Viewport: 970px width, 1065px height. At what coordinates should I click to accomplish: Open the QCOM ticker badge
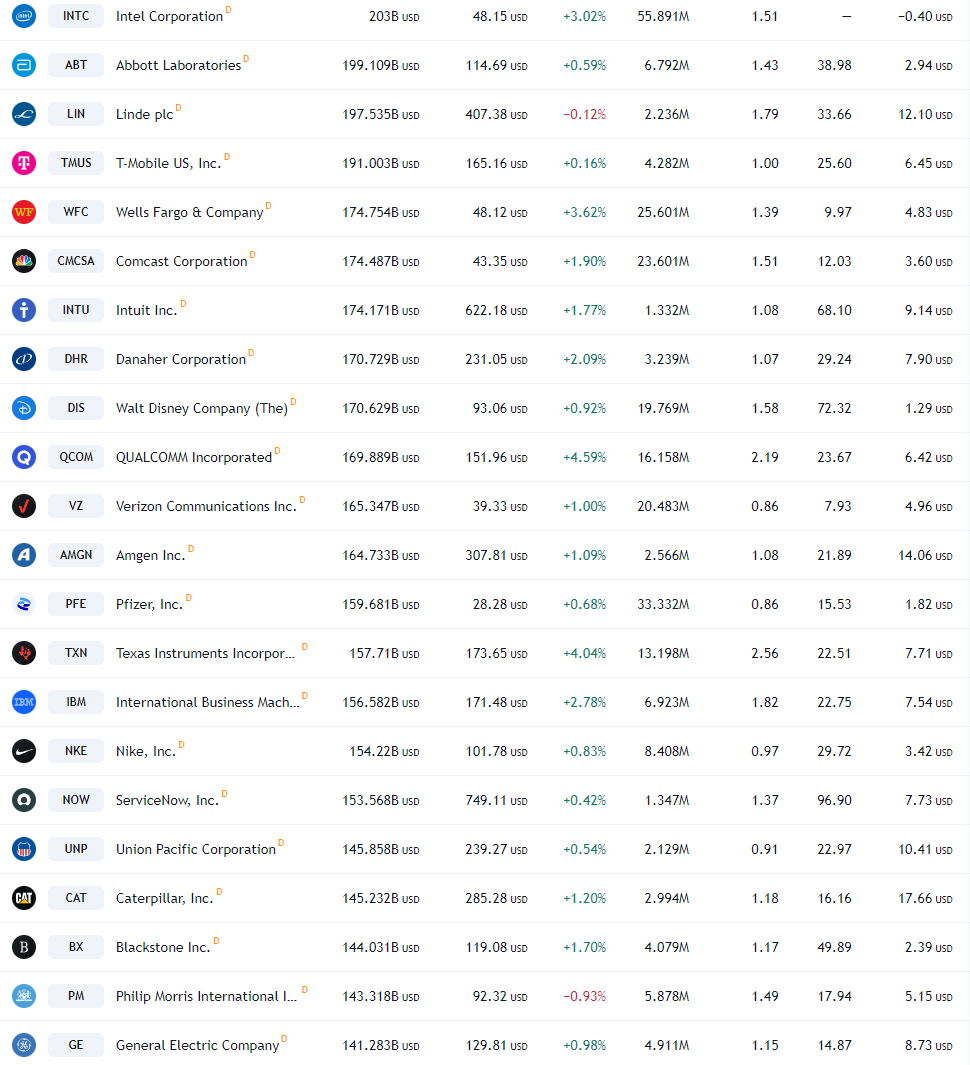pos(76,456)
